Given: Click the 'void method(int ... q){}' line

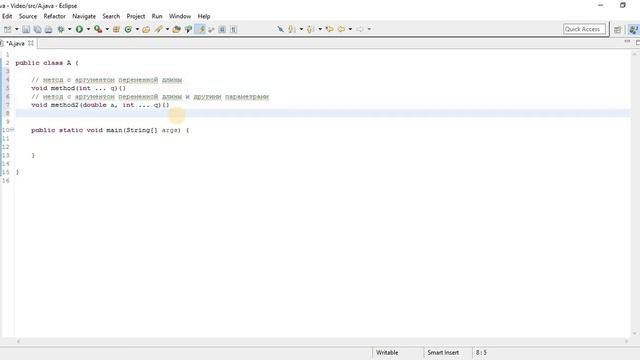Looking at the screenshot, I should click(78, 88).
